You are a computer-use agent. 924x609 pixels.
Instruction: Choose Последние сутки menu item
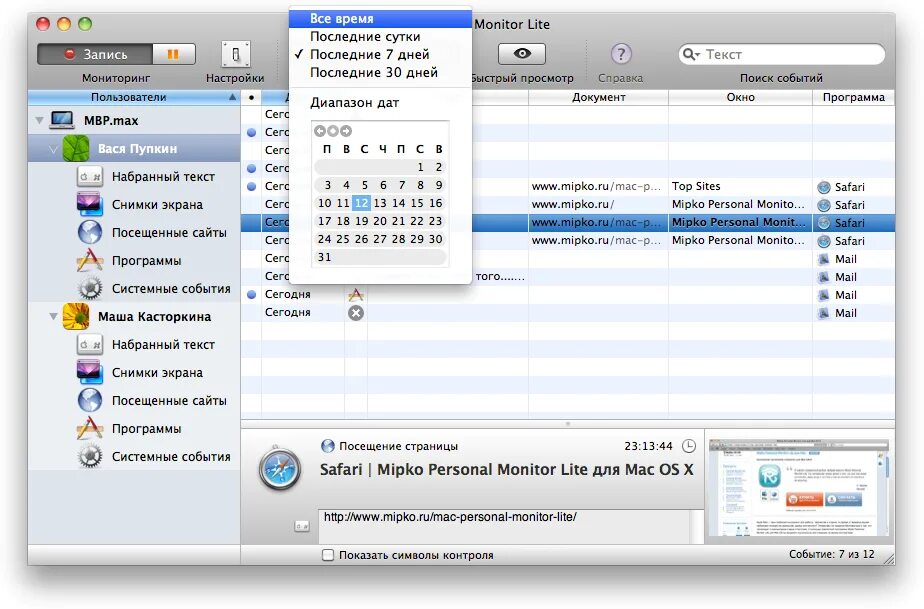pos(381,37)
